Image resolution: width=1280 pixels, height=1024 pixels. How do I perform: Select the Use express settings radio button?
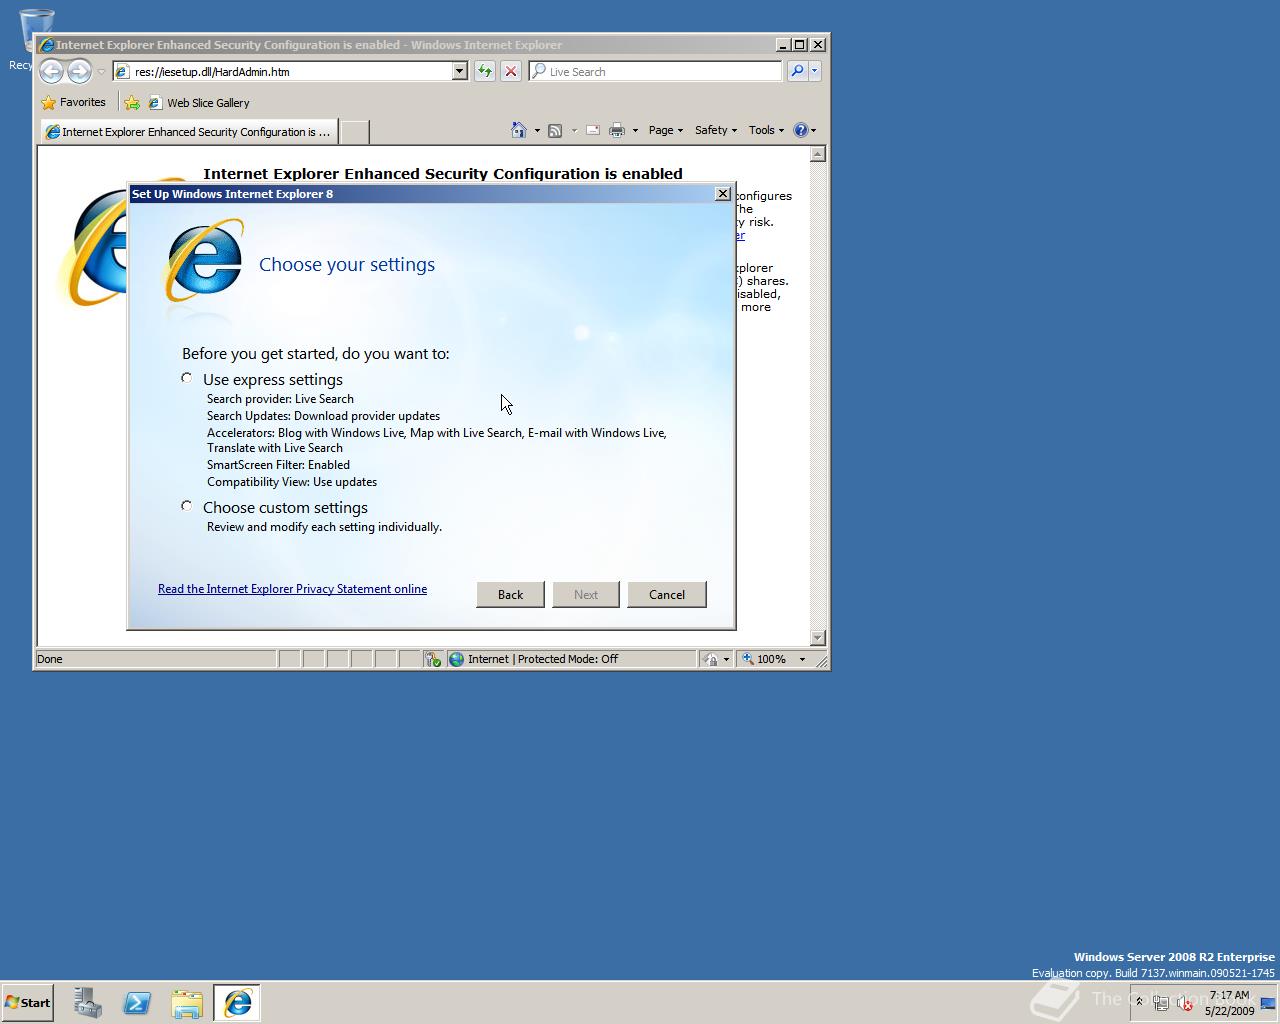click(187, 378)
